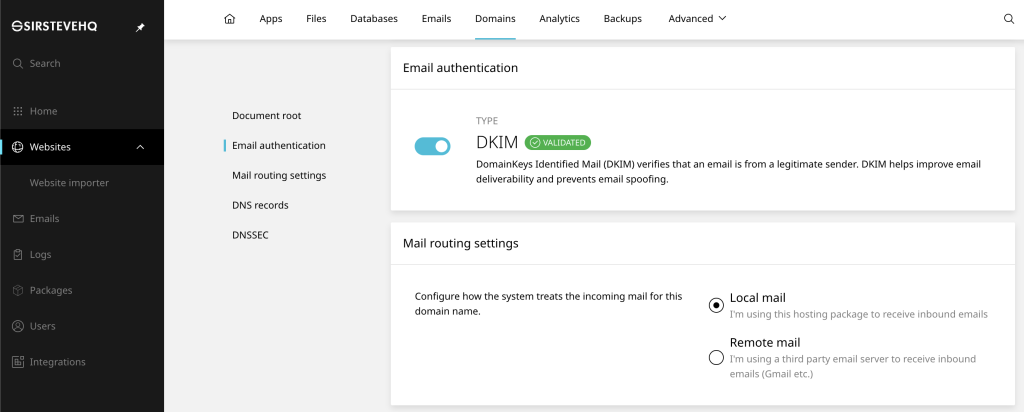Jump to Email authentication section link

click(279, 146)
